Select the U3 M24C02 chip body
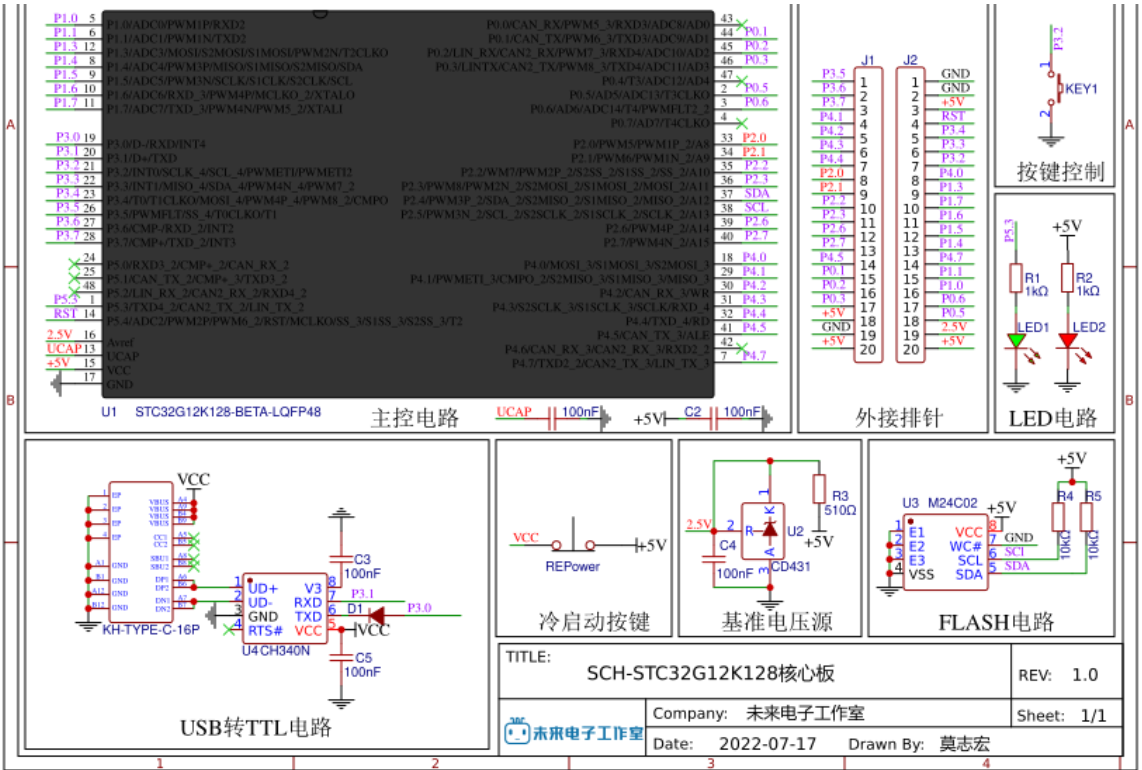 pos(946,552)
